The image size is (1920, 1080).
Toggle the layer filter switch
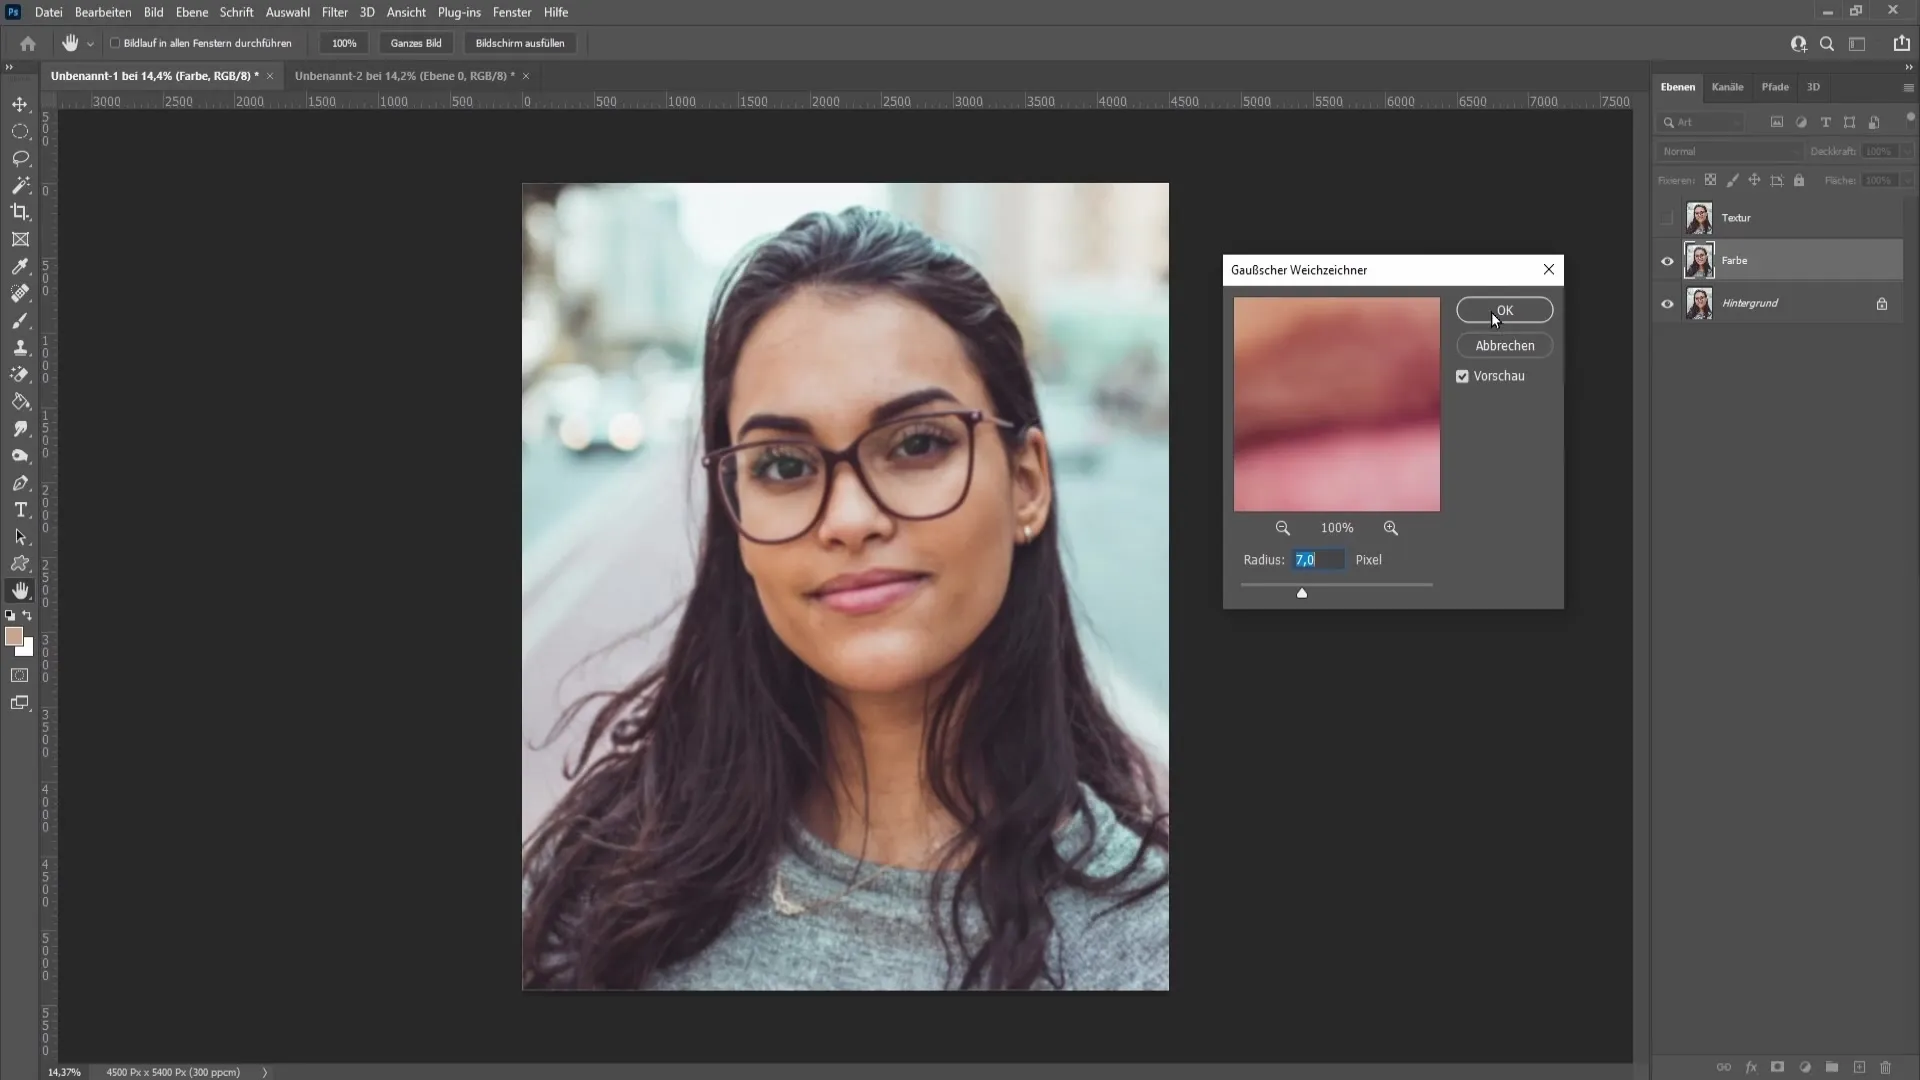click(x=1910, y=118)
